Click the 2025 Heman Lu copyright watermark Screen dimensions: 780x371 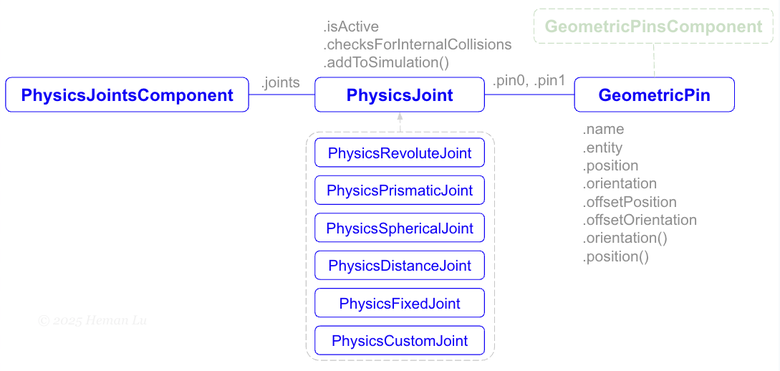click(x=93, y=321)
